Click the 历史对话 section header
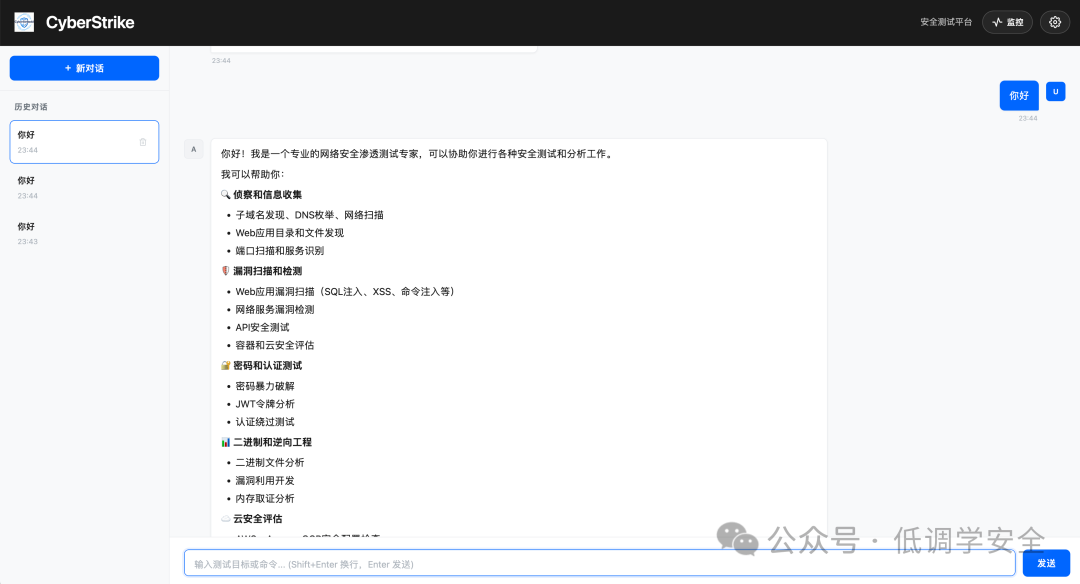 click(31, 107)
